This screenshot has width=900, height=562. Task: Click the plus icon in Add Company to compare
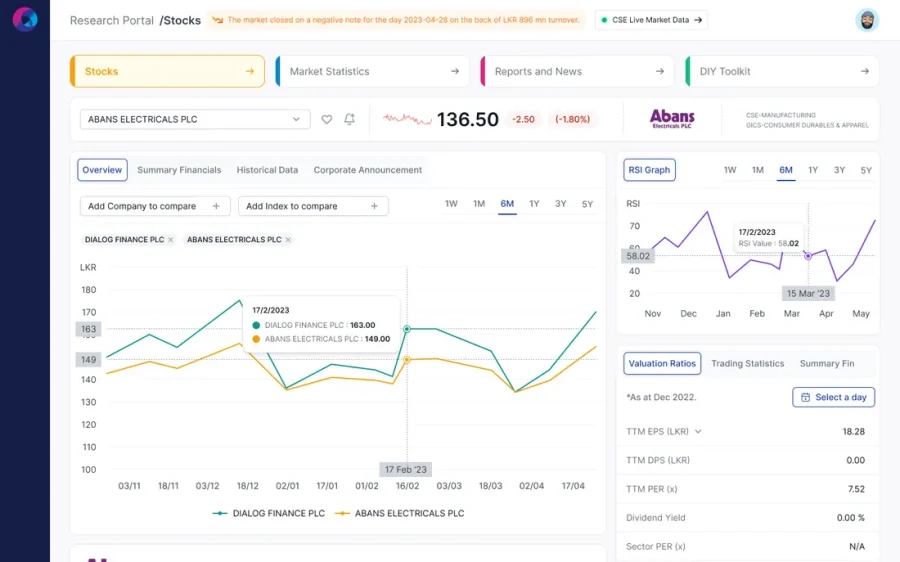[x=216, y=206]
